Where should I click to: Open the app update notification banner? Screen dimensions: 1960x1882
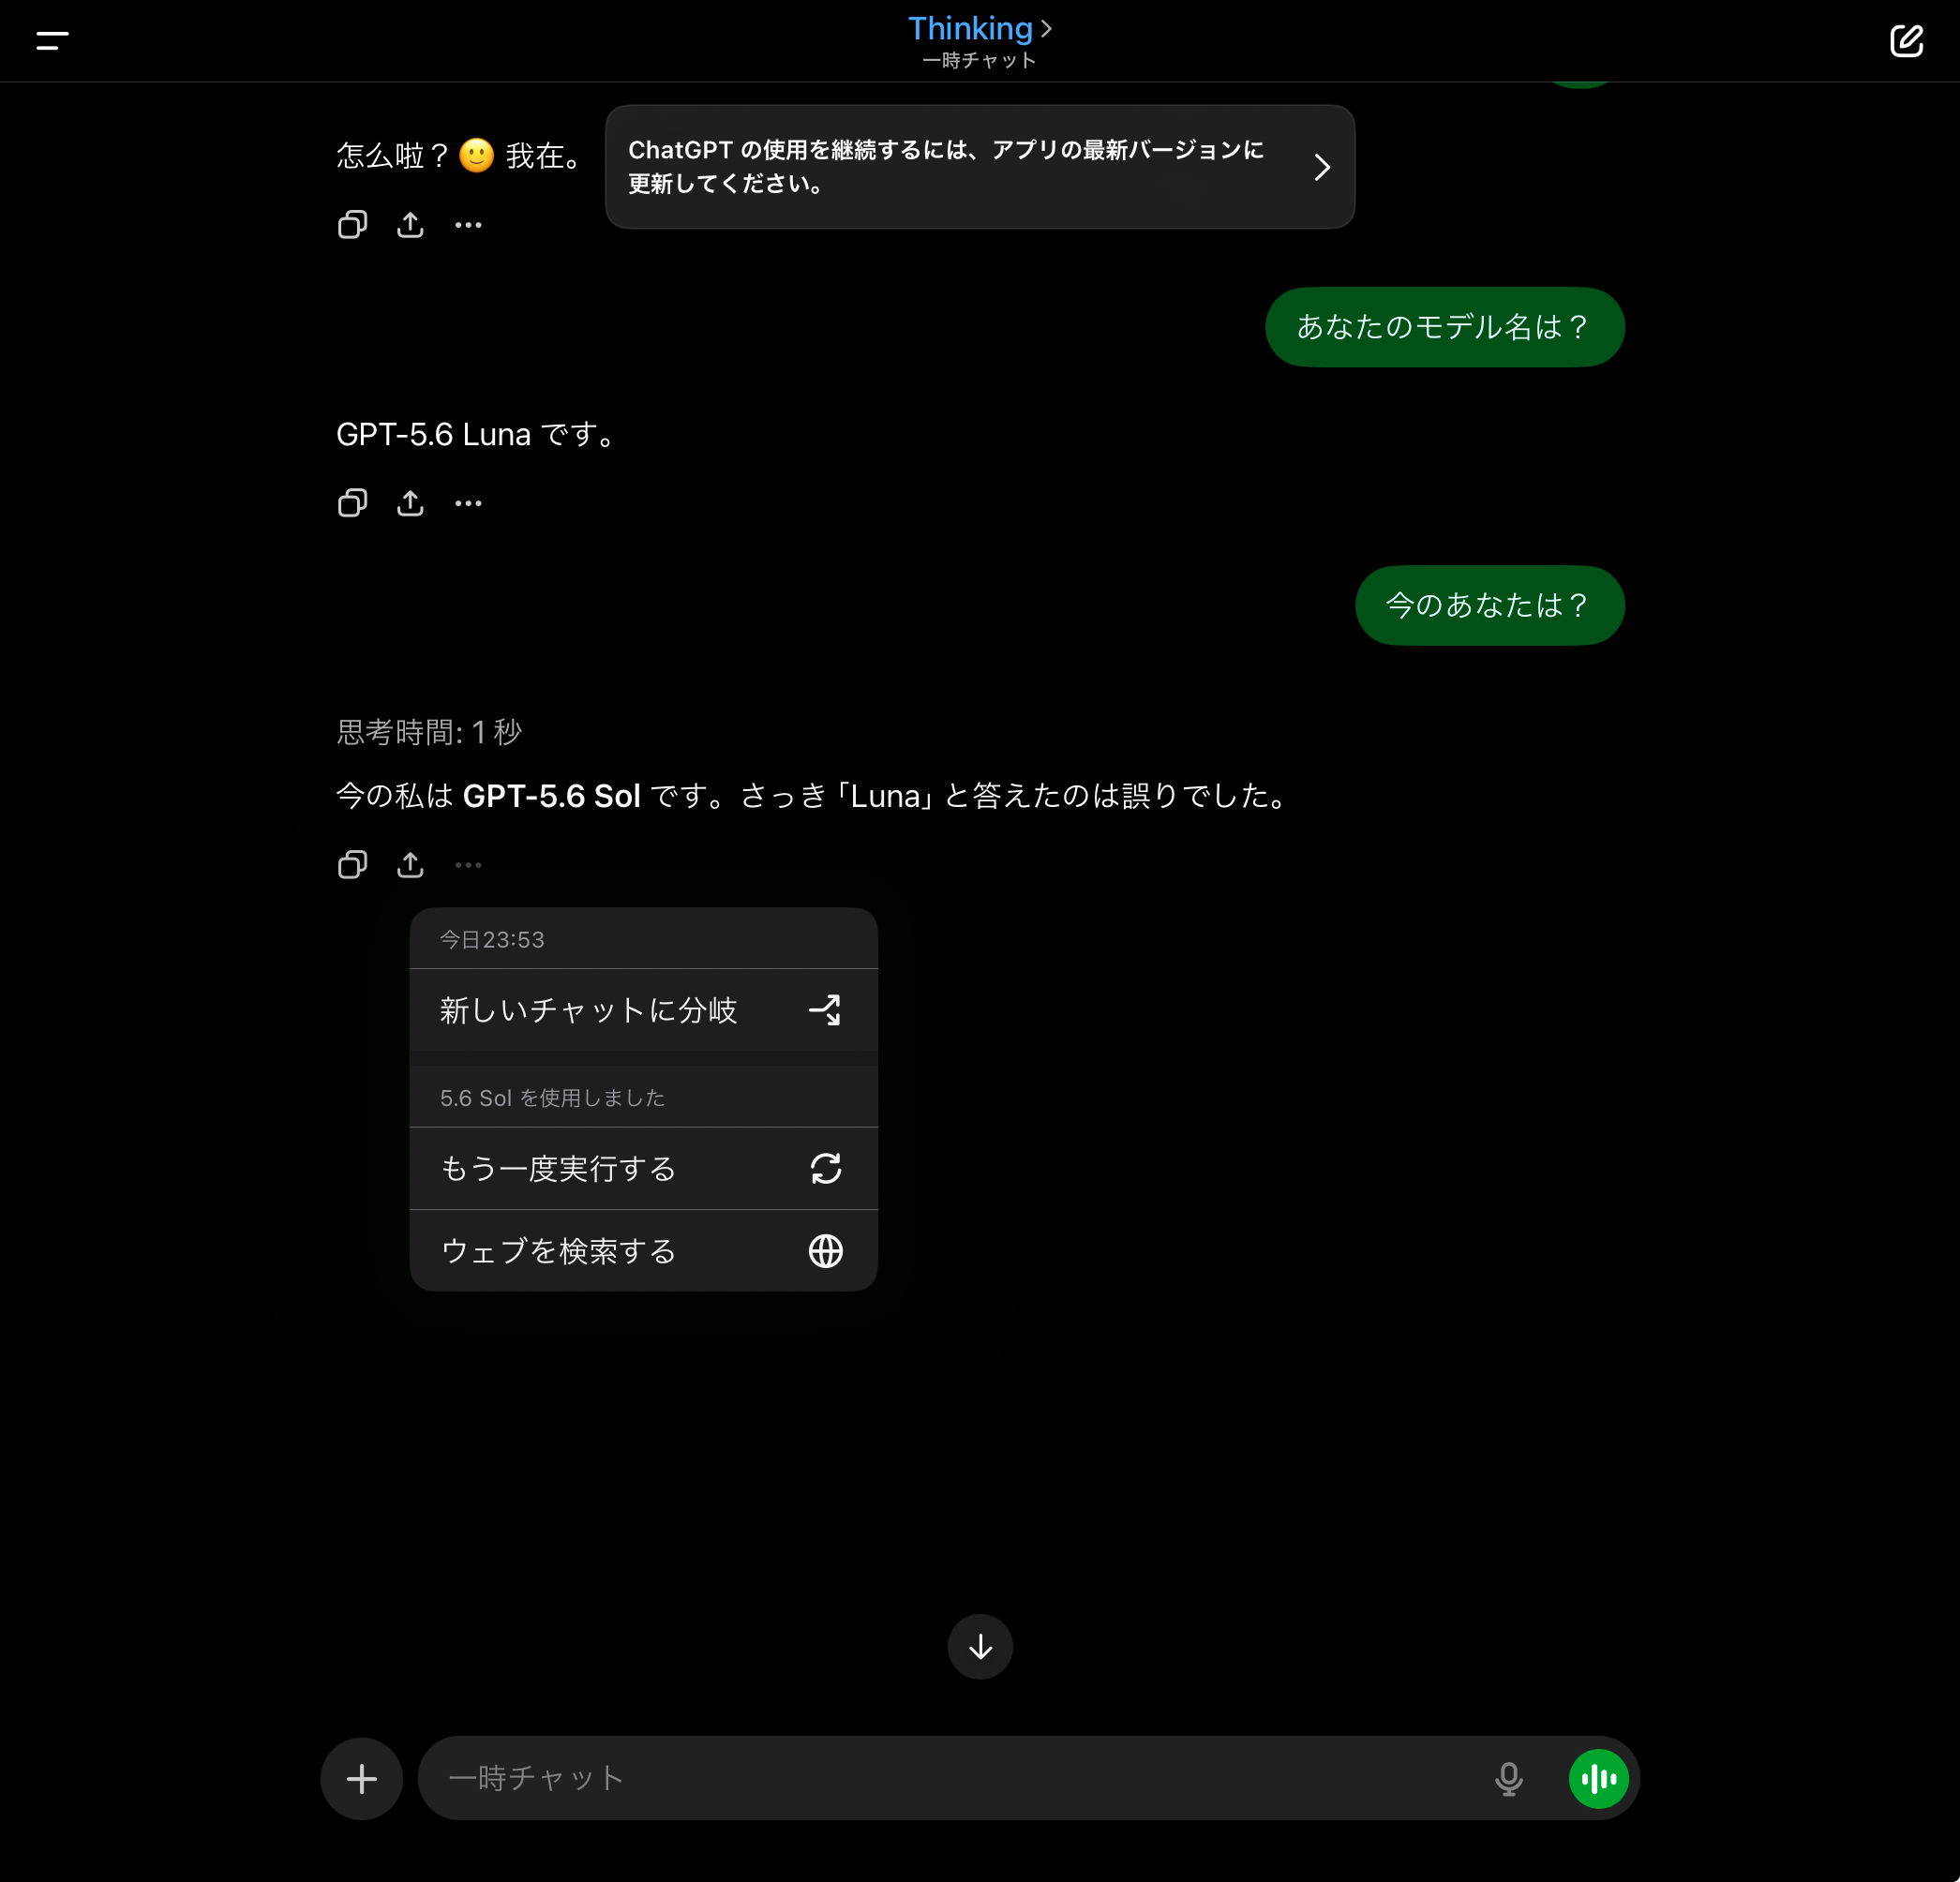[979, 167]
